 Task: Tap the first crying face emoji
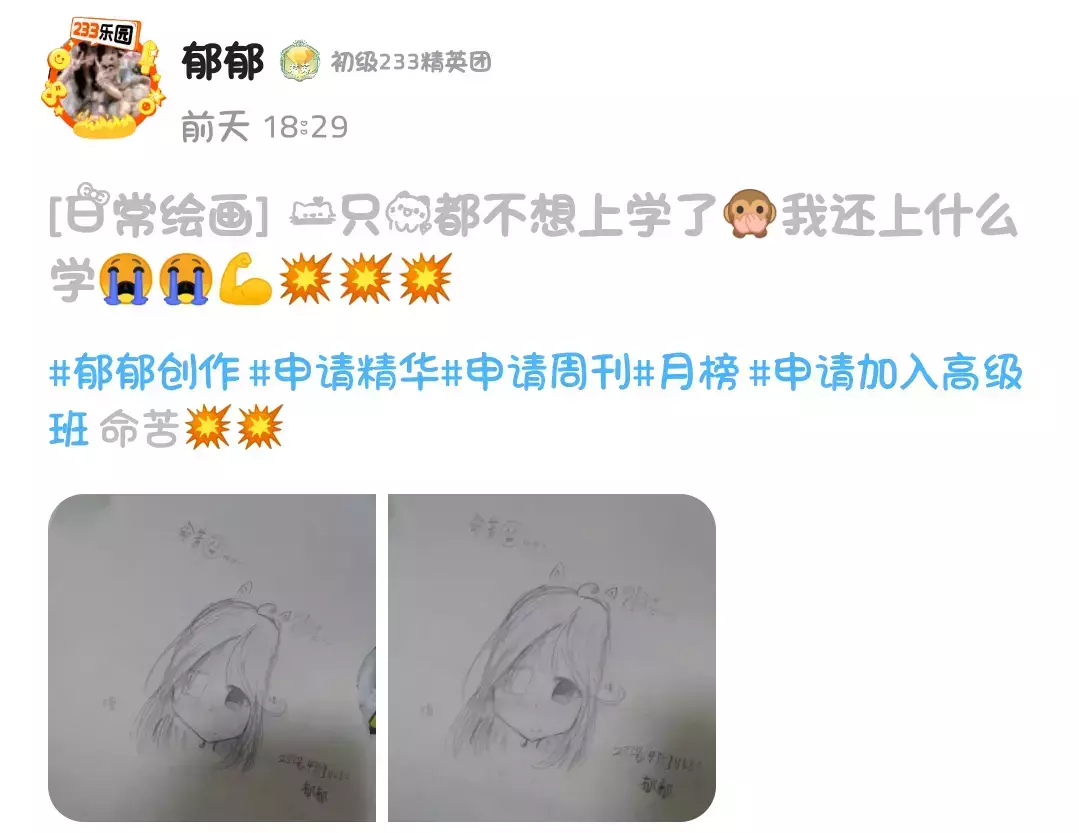coord(125,279)
